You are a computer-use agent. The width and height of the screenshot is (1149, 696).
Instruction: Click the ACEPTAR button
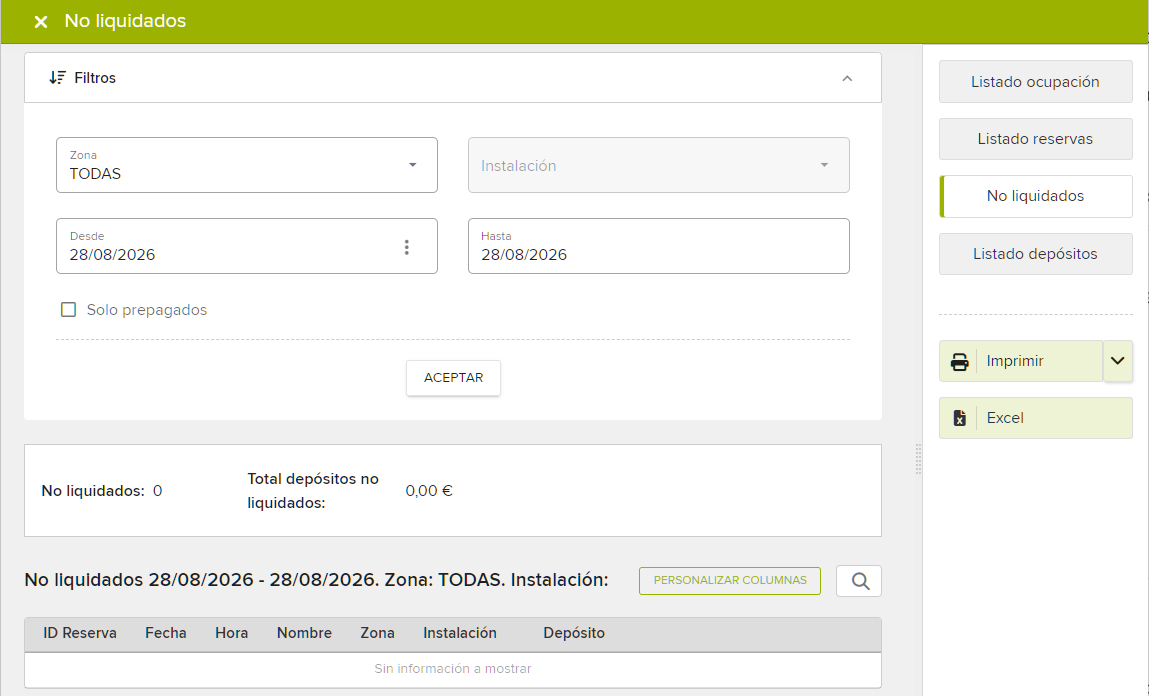[x=454, y=378]
